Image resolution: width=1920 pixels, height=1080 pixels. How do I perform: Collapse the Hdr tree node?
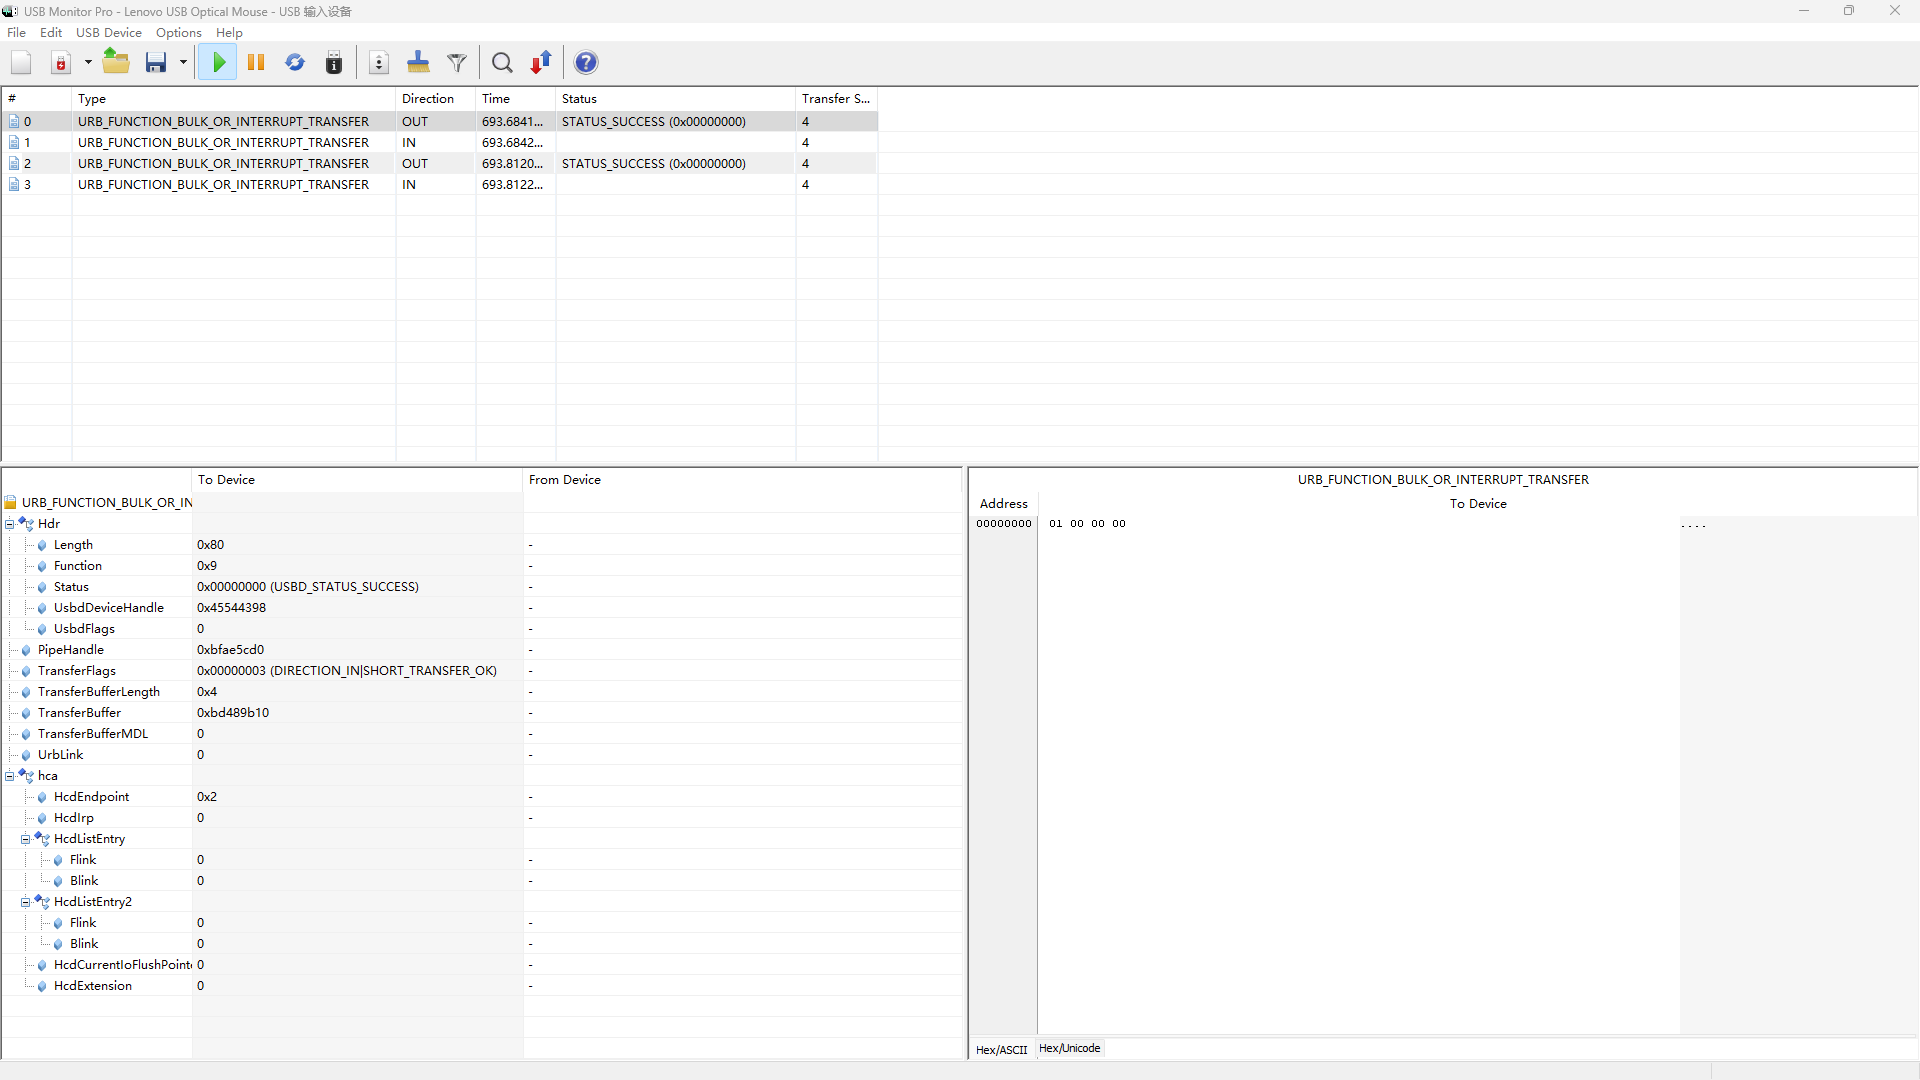[x=10, y=524]
